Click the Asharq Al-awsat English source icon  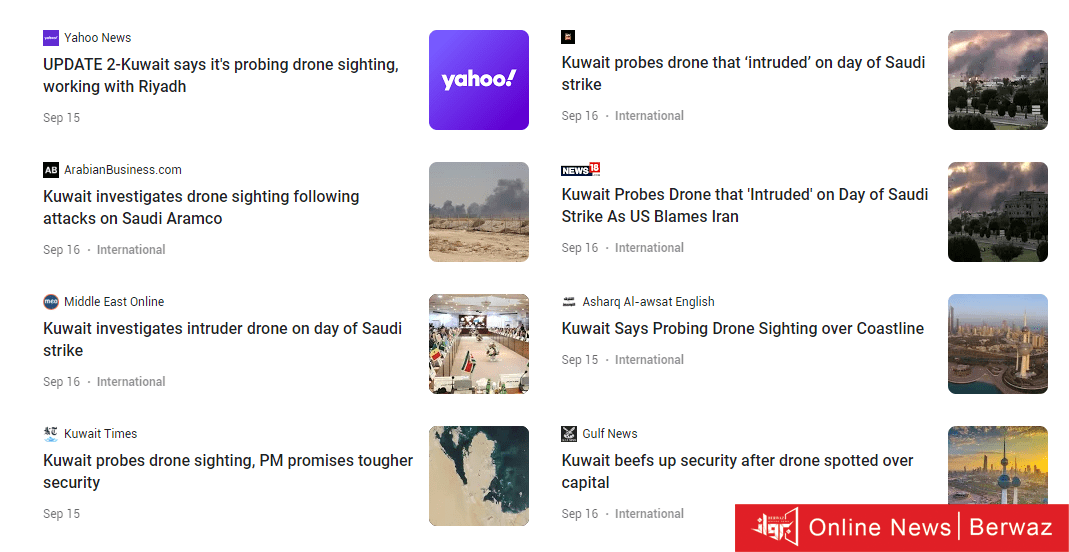[x=569, y=302]
